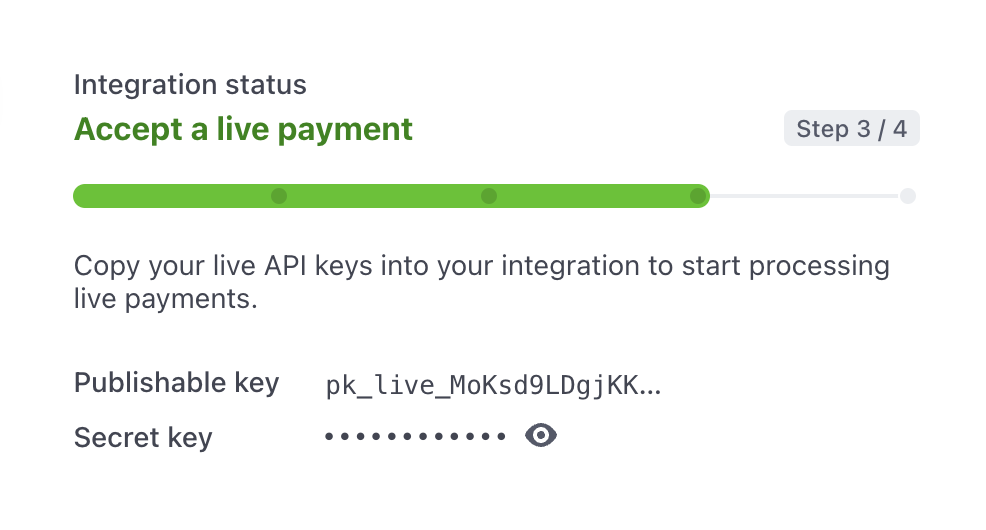The height and width of the screenshot is (530, 986).
Task: Open the "Accept a live payment" heading
Action: click(243, 129)
